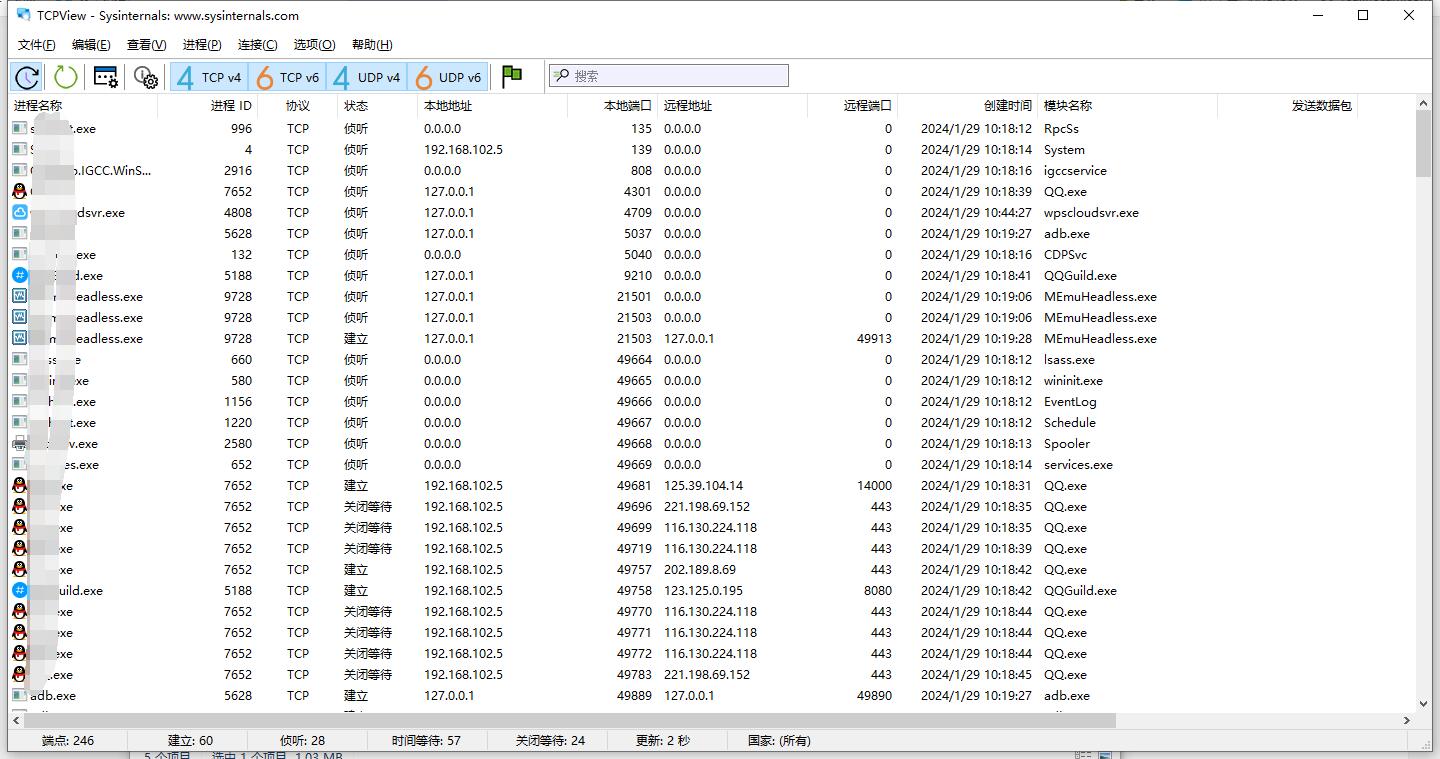The image size is (1440, 759).
Task: Click the green refresh arrow icon
Action: coord(66,77)
